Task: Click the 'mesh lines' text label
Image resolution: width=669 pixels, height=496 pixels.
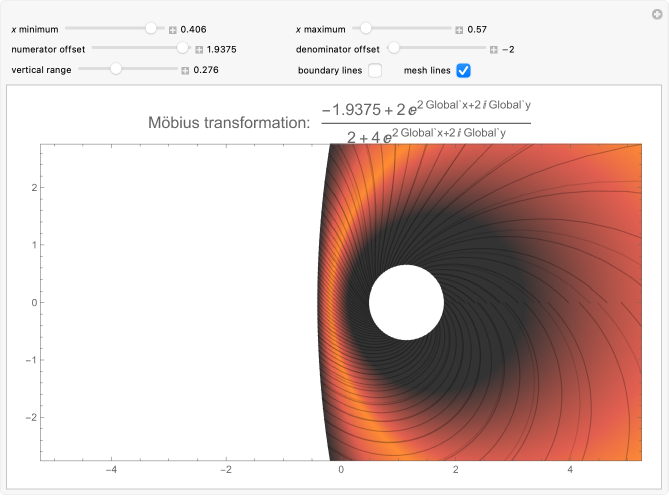Action: tap(427, 70)
